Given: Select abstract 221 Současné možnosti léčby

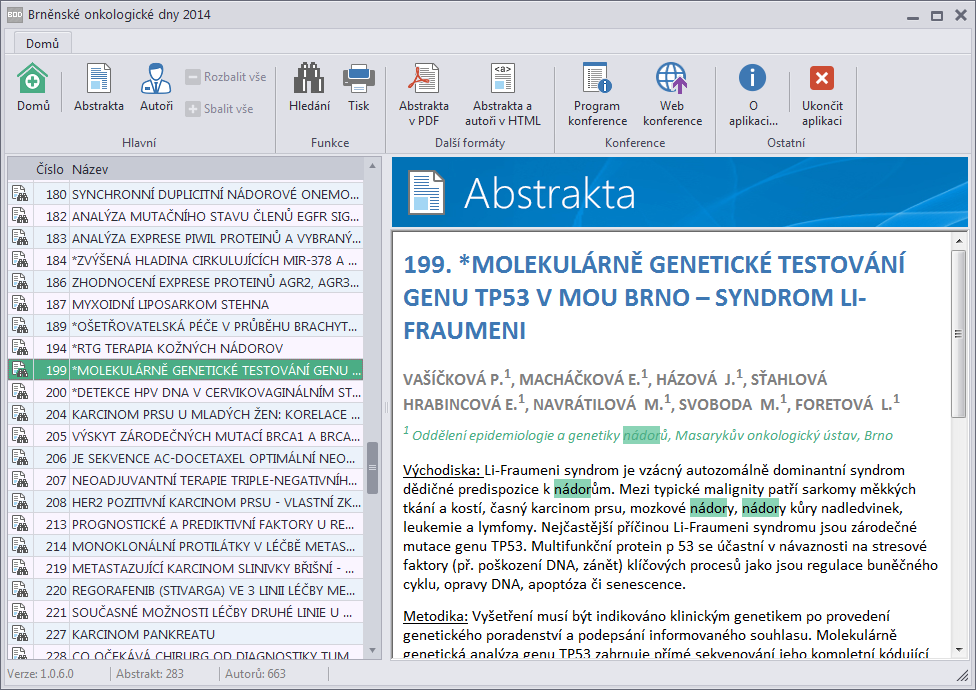Looking at the screenshot, I should [x=185, y=612].
